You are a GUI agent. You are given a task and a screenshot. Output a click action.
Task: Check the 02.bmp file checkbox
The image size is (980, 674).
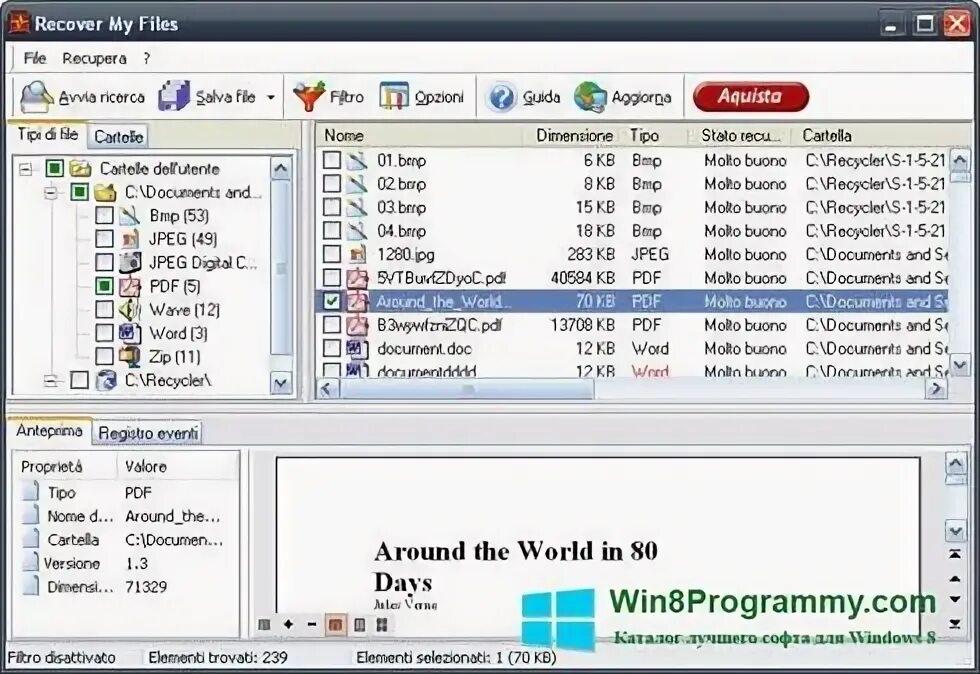pos(332,184)
